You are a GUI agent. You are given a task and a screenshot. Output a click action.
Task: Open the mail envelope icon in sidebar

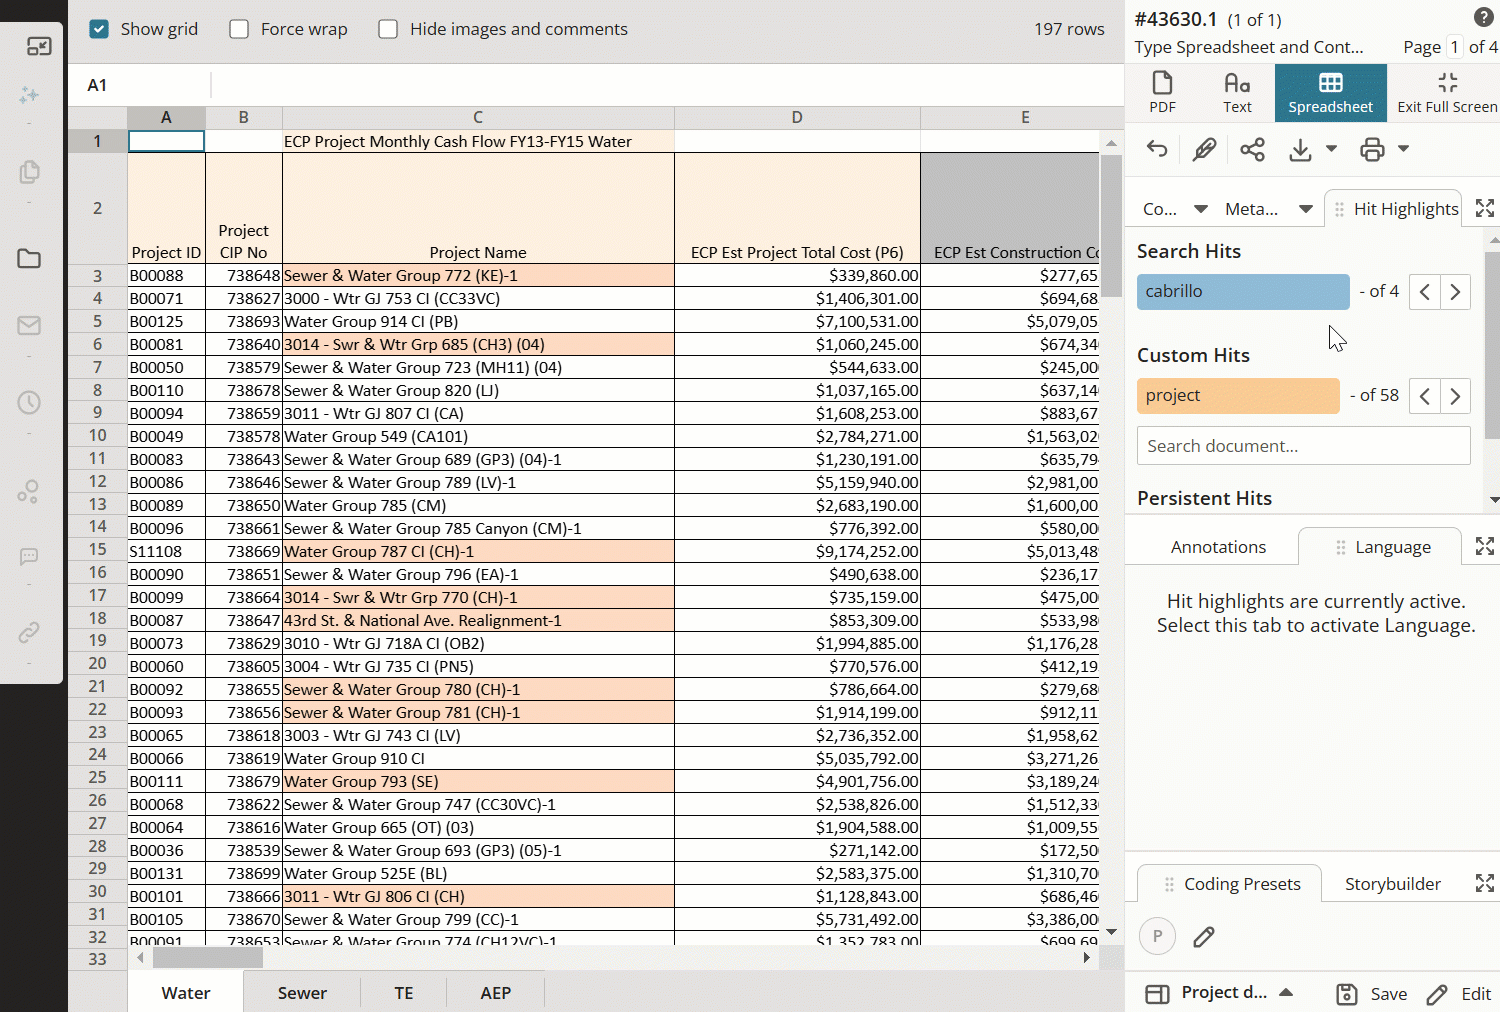point(29,325)
